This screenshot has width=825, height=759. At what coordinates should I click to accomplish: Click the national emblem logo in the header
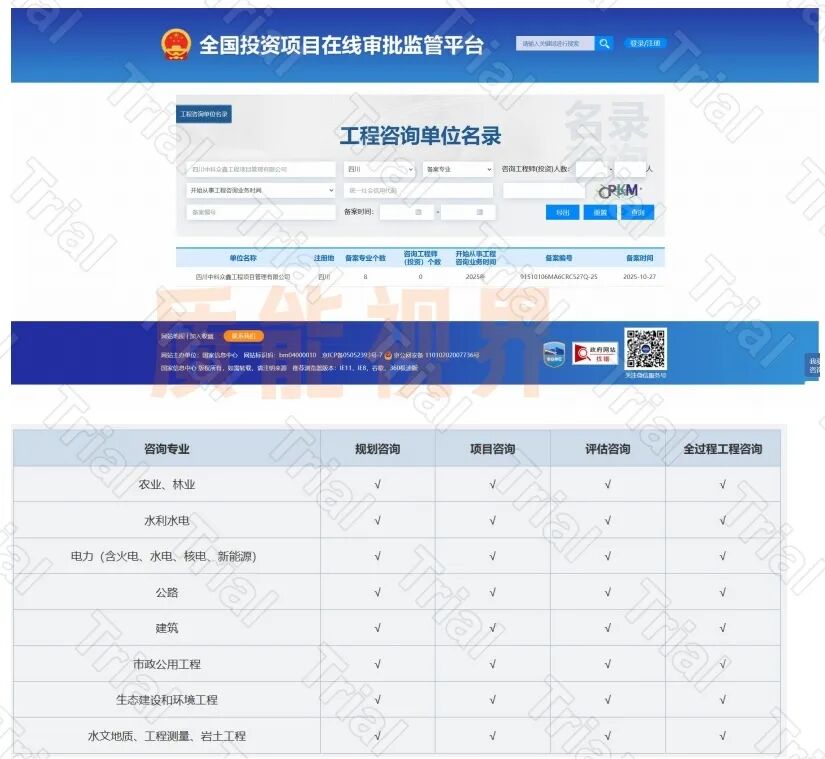tap(177, 43)
